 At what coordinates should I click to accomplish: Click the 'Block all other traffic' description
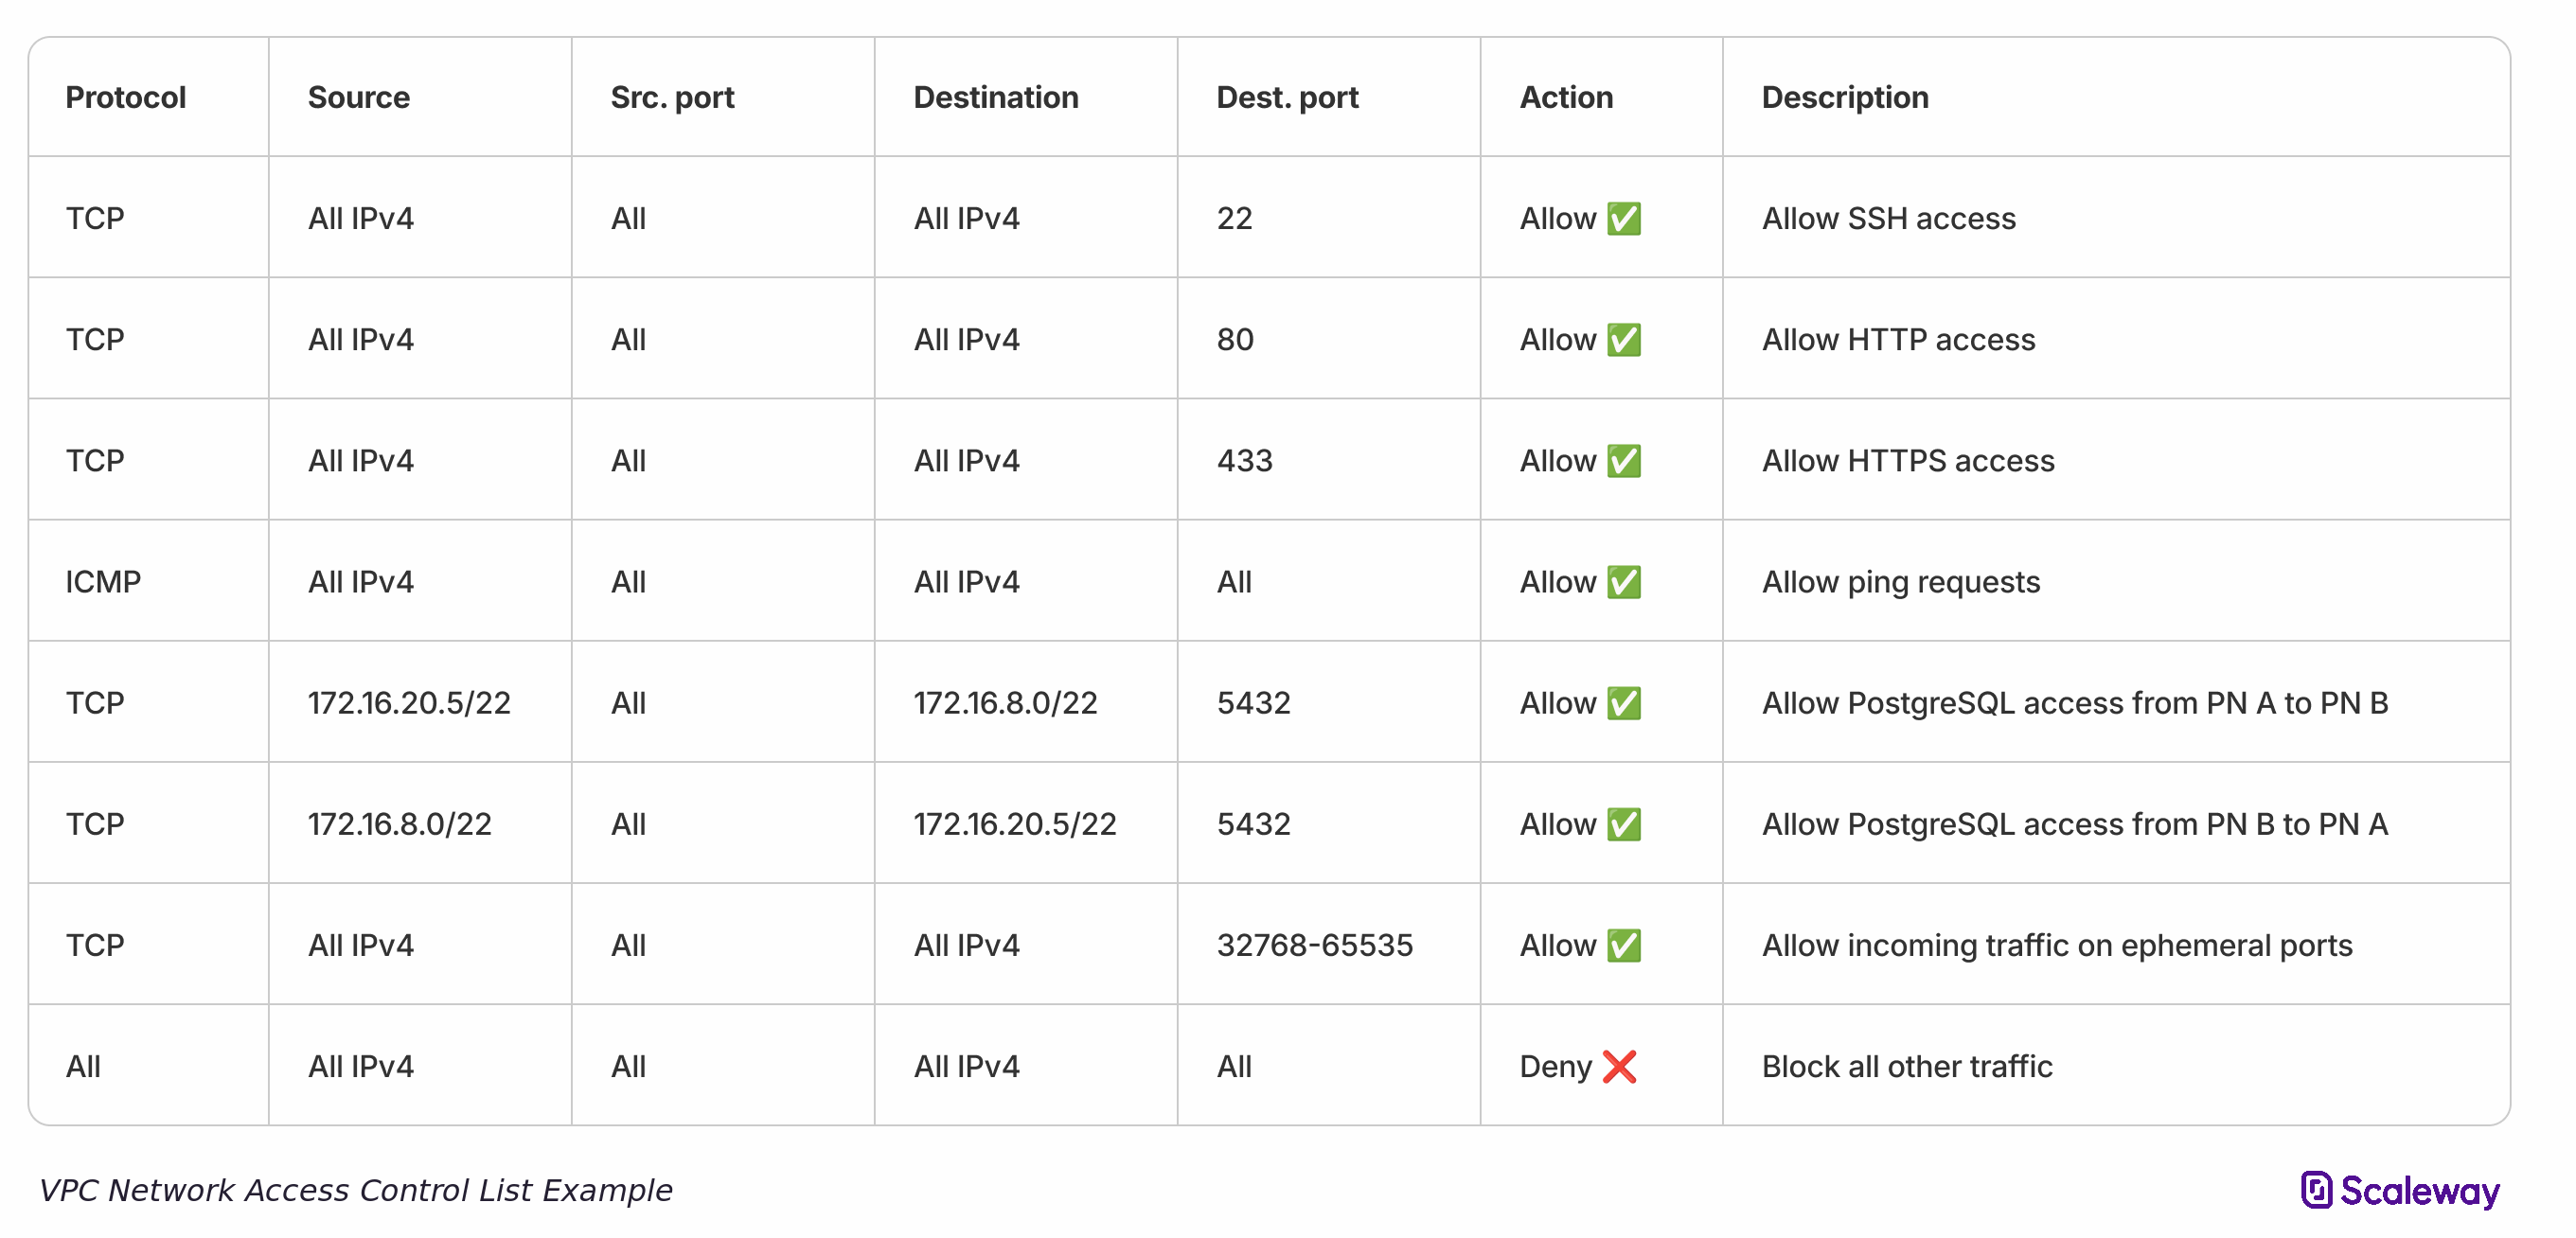coord(1906,1066)
